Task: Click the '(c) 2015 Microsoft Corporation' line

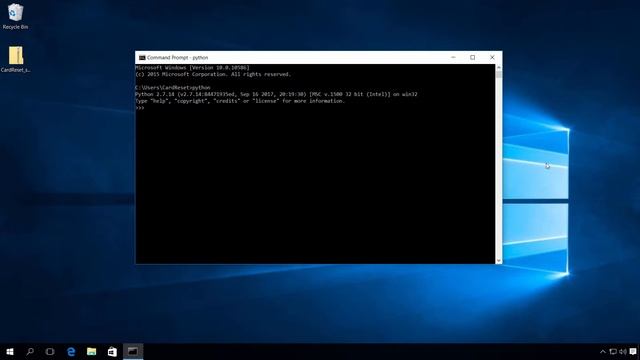Action: (x=213, y=74)
